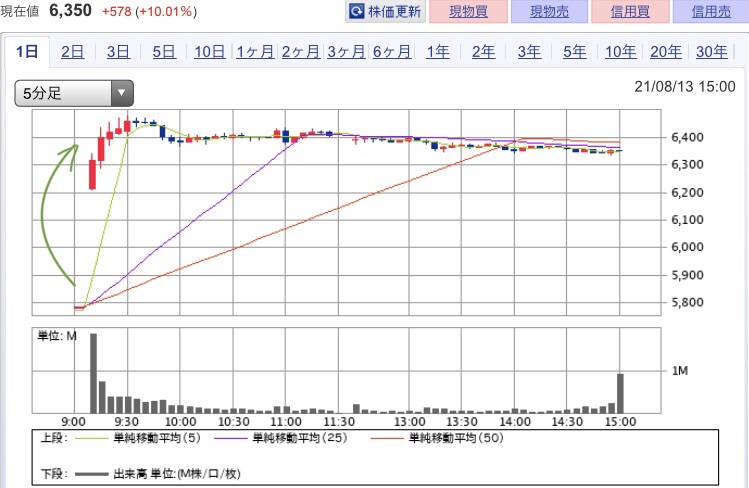Click the 株価更新 refresh icon
Viewport: 749px width, 488px height.
(x=356, y=11)
